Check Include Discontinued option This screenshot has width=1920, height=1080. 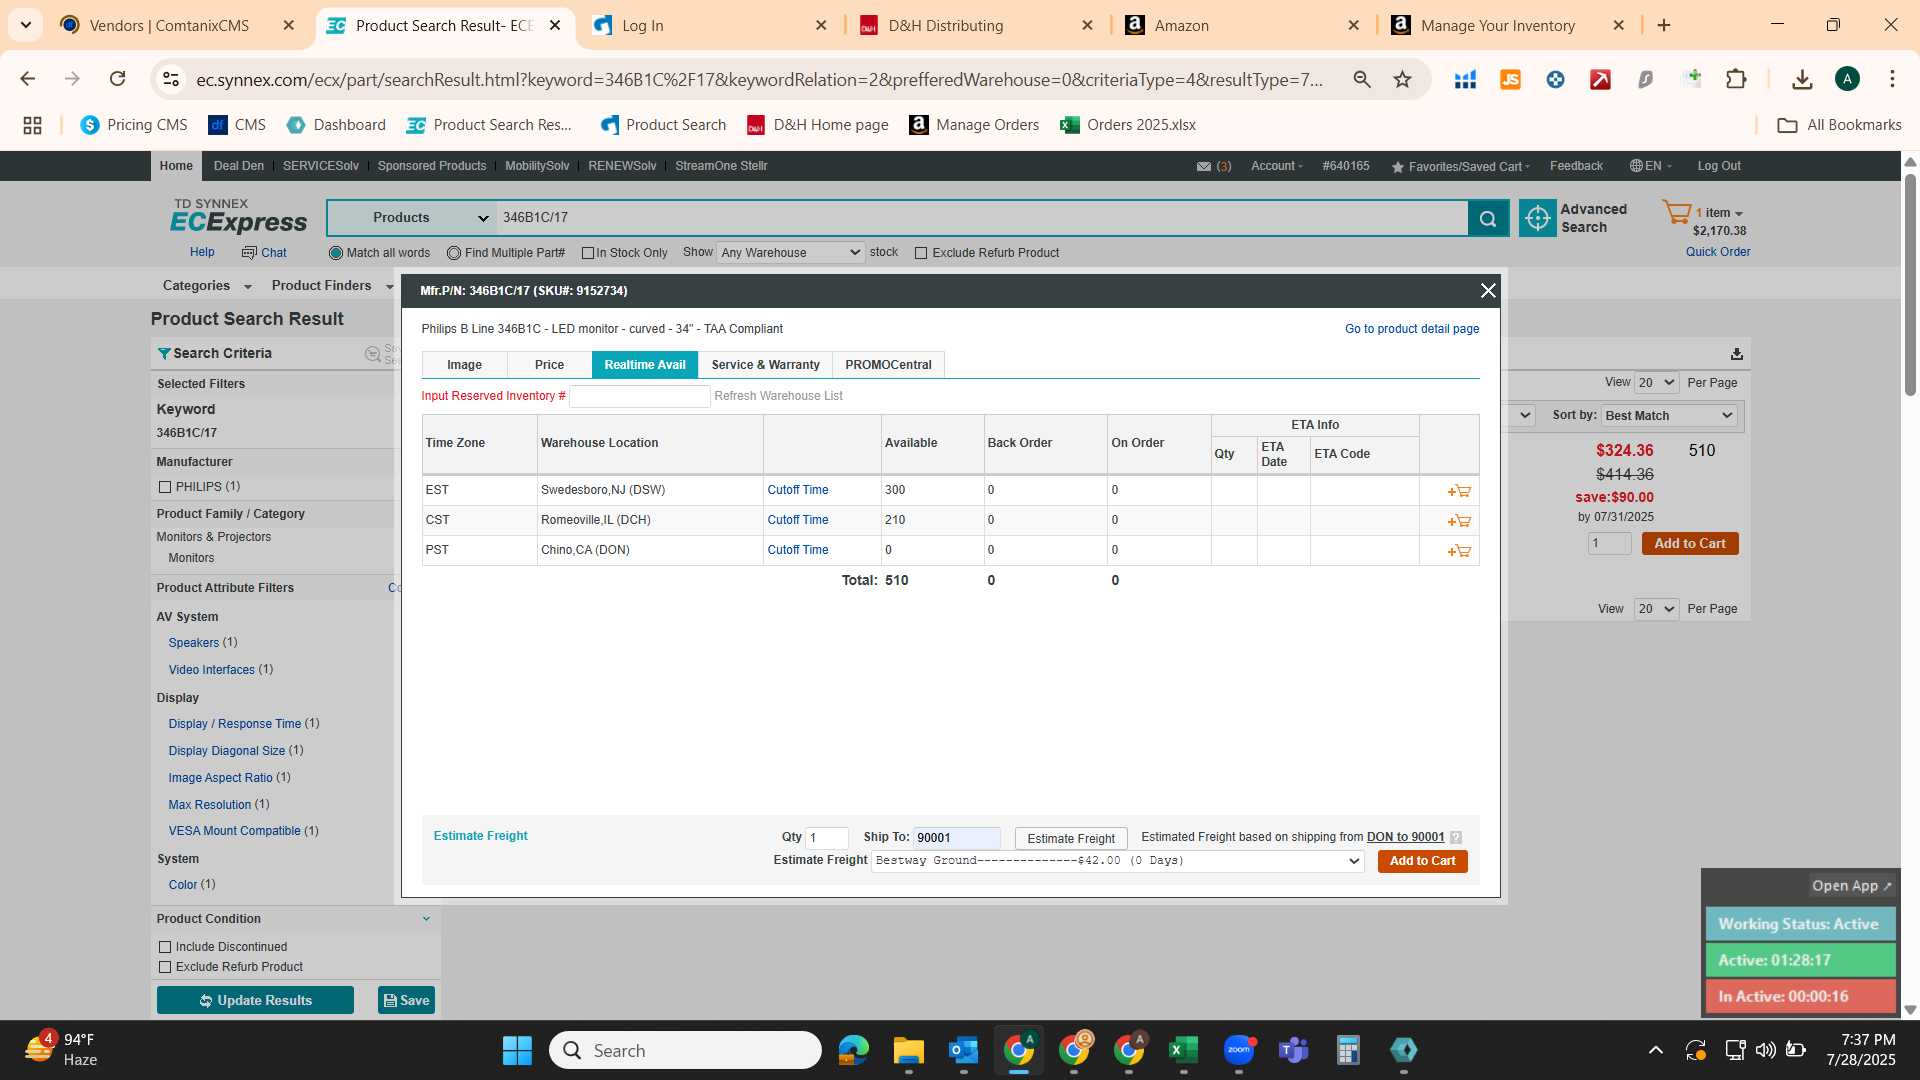(x=165, y=947)
